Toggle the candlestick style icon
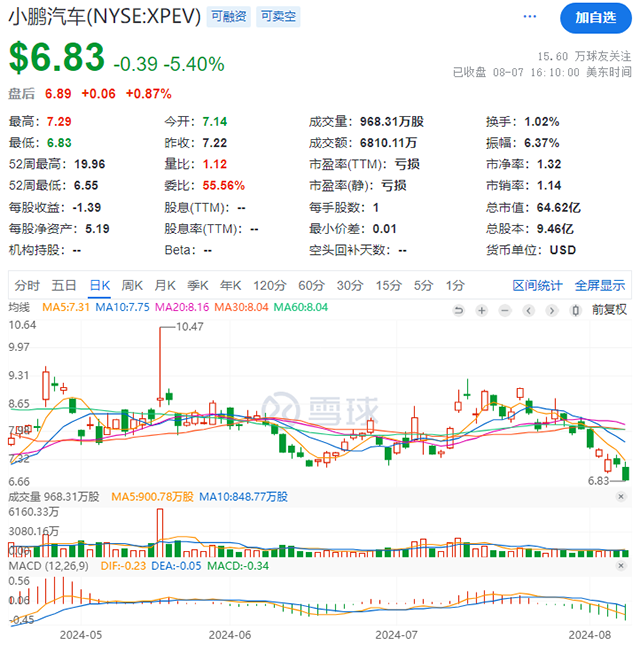Image resolution: width=640 pixels, height=645 pixels. (576, 310)
